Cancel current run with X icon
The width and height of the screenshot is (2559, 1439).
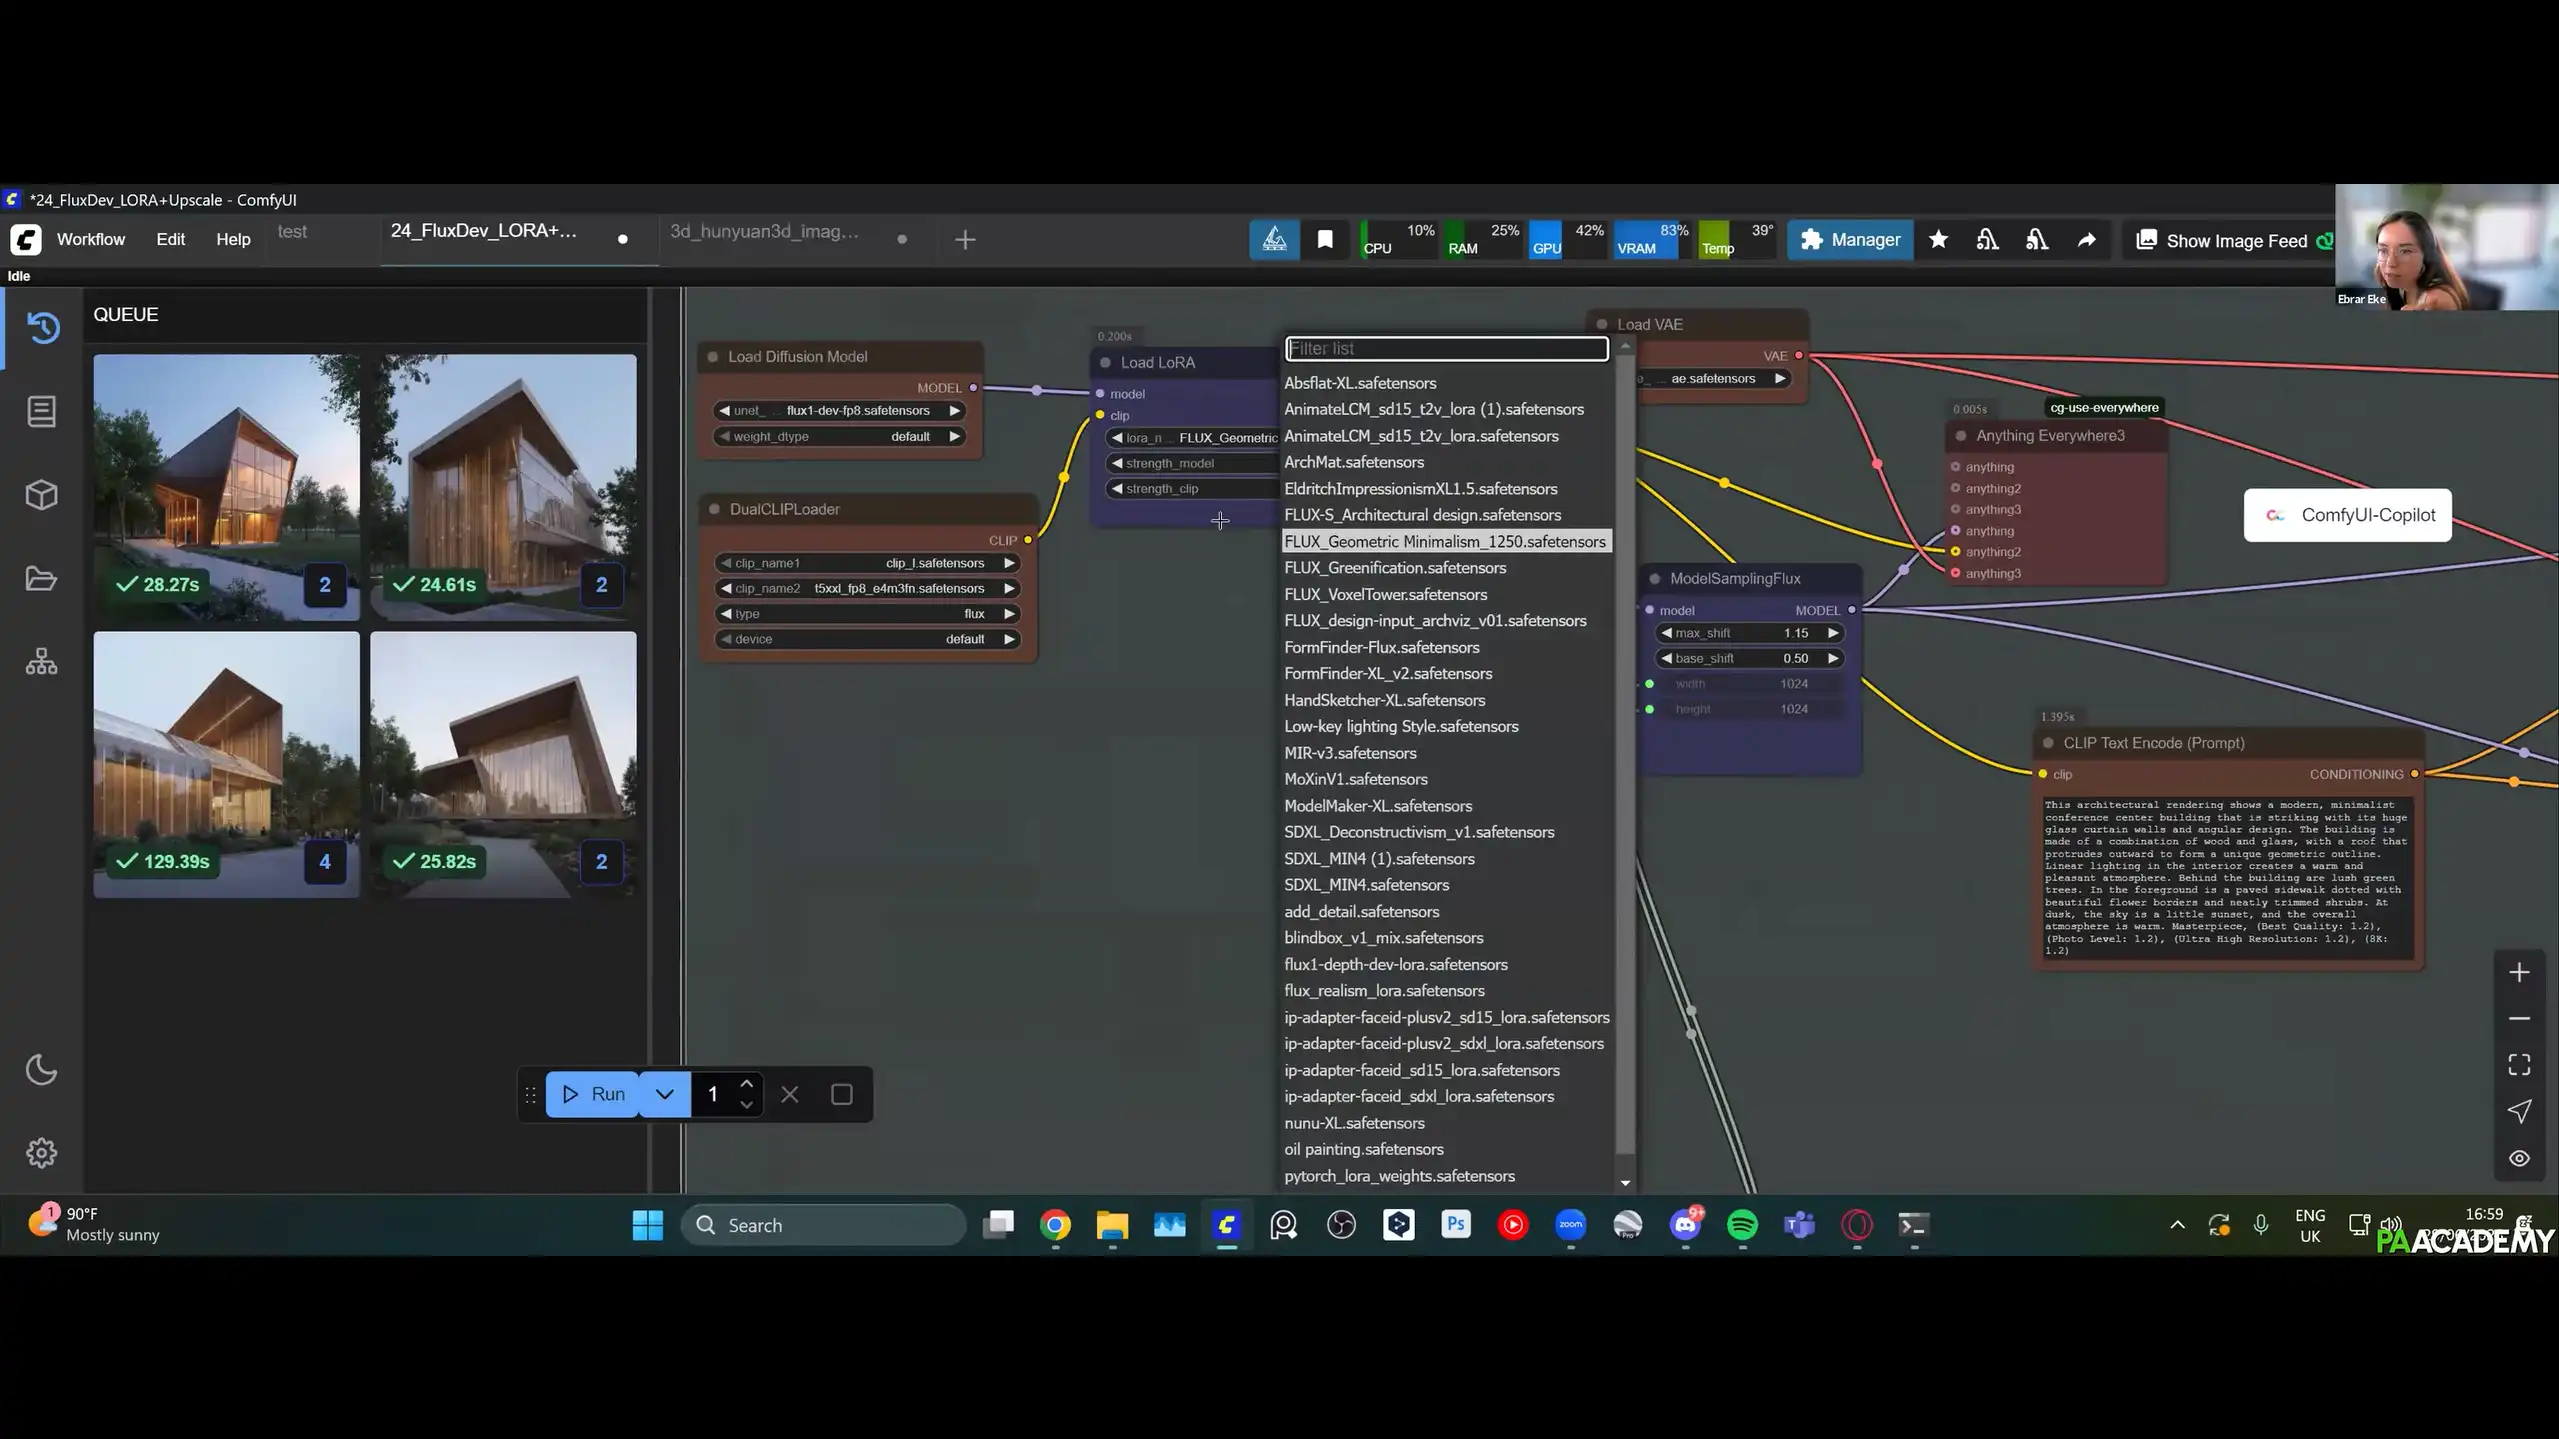point(790,1095)
